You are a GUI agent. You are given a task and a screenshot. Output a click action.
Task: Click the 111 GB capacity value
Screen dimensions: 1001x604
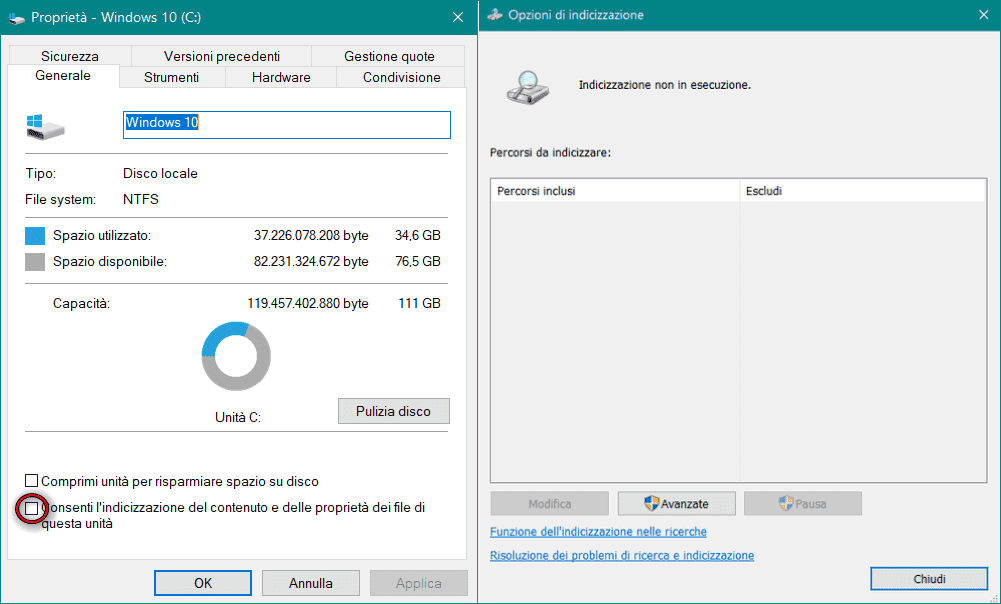419,303
